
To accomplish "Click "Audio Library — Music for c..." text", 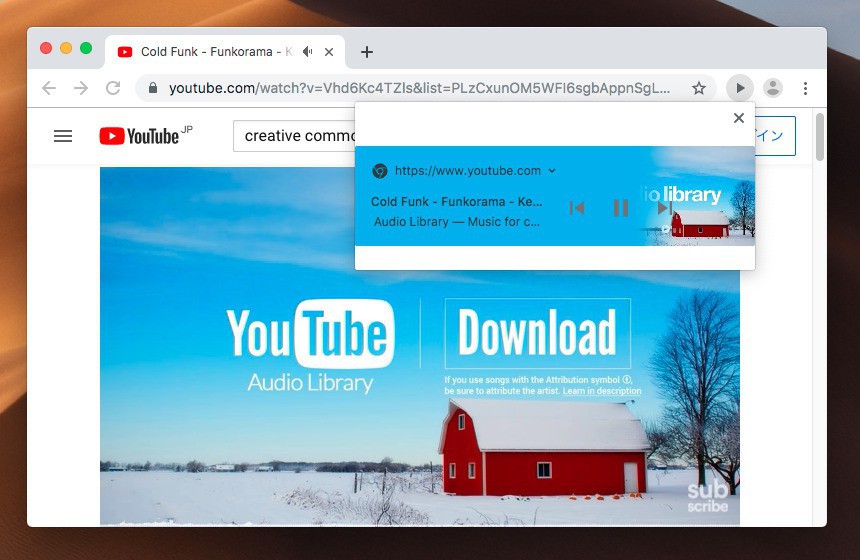I will click(x=456, y=222).
